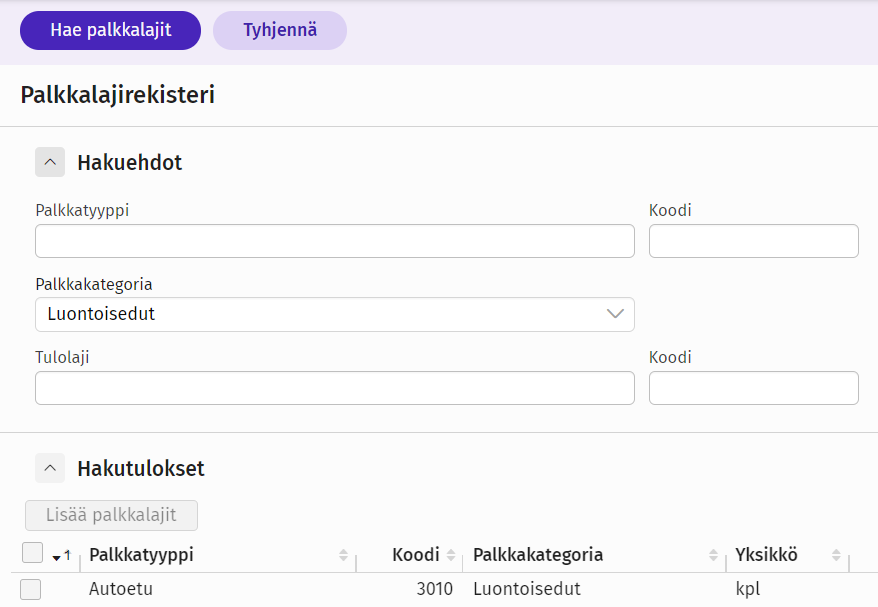Focus the Tulolaji input field
The image size is (878, 607).
tap(334, 387)
